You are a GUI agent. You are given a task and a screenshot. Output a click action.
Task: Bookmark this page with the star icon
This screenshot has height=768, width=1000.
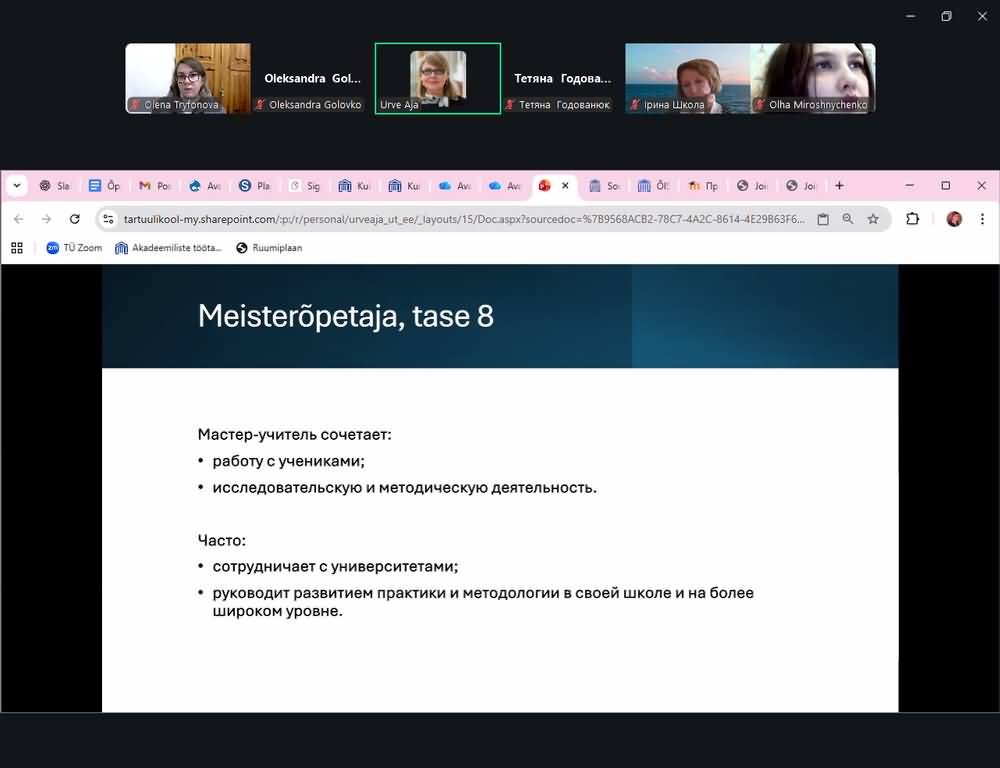click(x=873, y=219)
